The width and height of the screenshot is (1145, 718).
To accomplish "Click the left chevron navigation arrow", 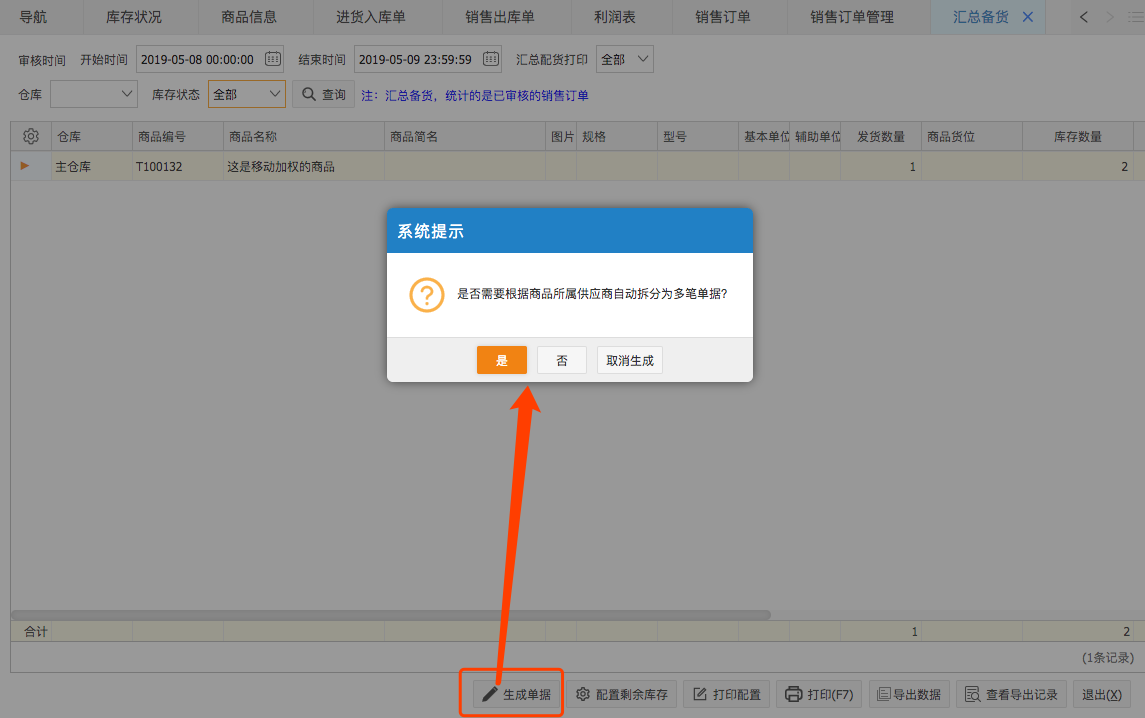I will 1083,16.
